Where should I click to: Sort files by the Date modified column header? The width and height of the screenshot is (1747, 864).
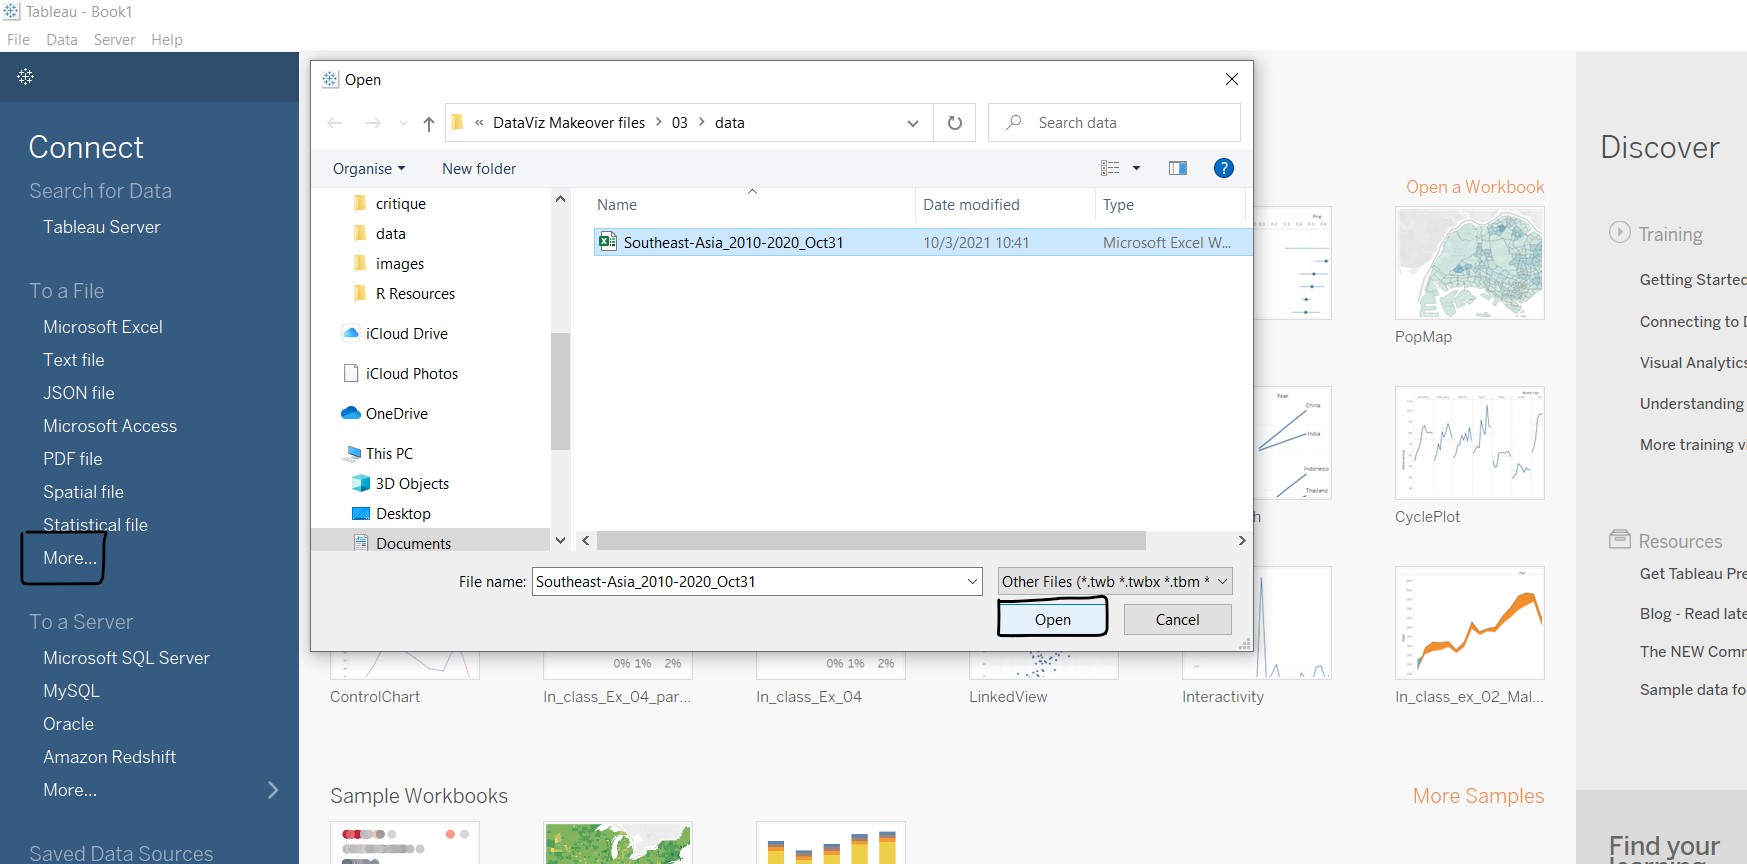(x=971, y=204)
